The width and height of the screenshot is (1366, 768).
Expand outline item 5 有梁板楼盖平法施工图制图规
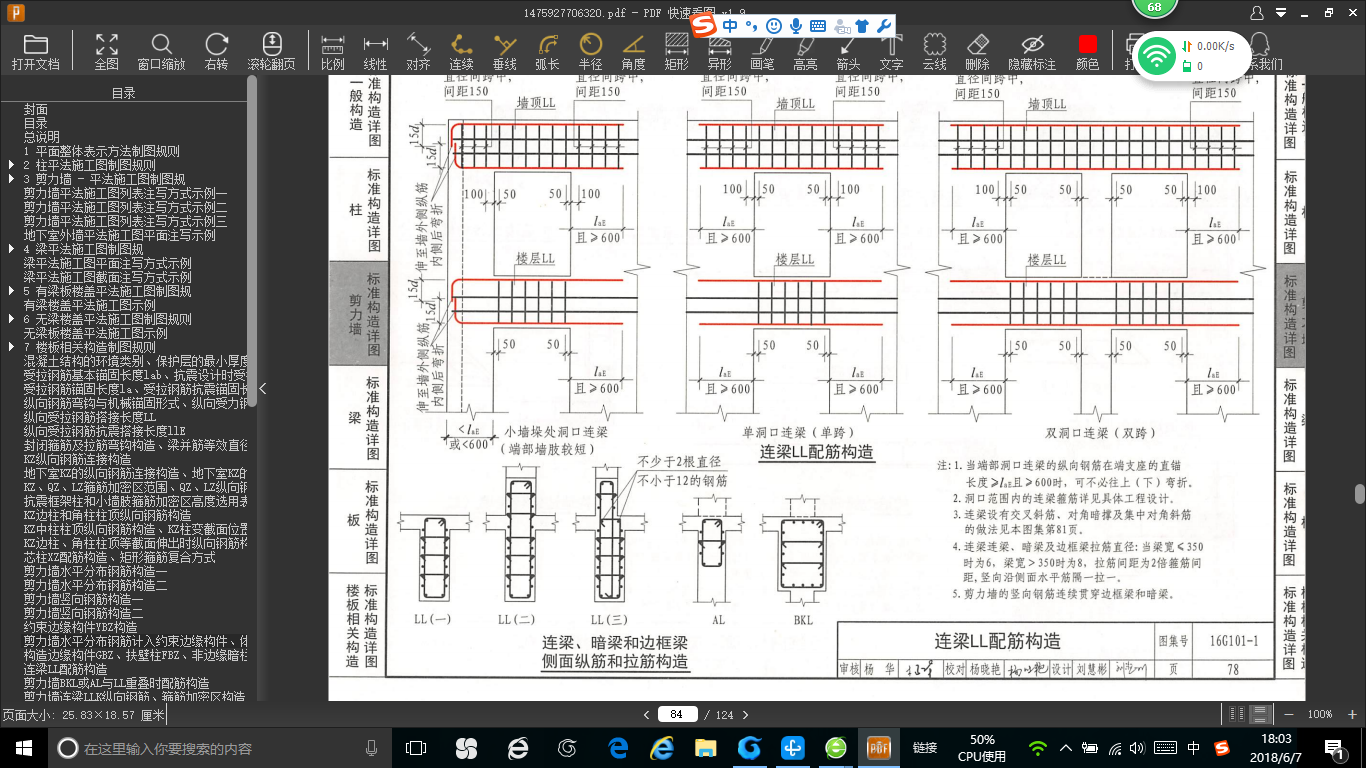coord(11,291)
